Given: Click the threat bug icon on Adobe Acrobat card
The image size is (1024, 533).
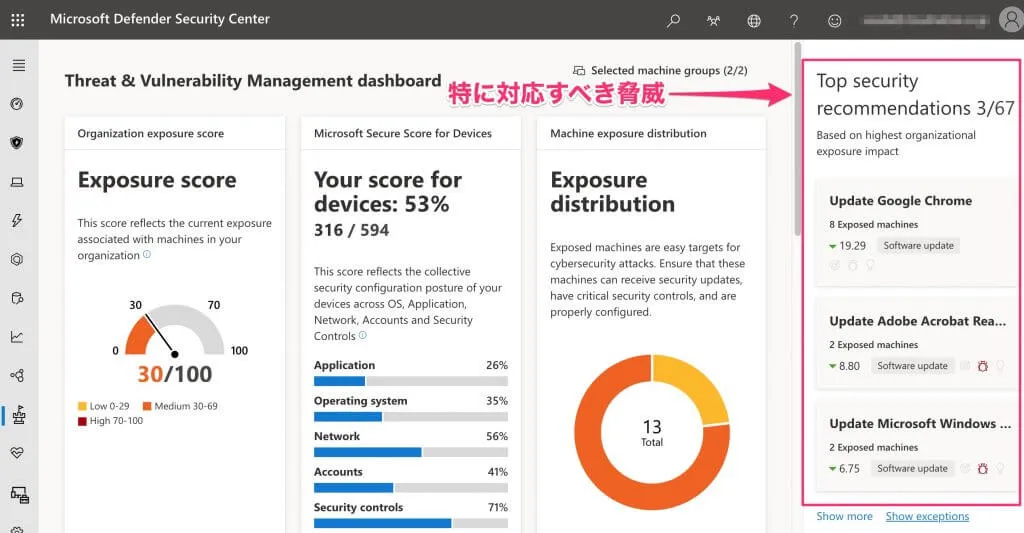Looking at the screenshot, I should [982, 366].
